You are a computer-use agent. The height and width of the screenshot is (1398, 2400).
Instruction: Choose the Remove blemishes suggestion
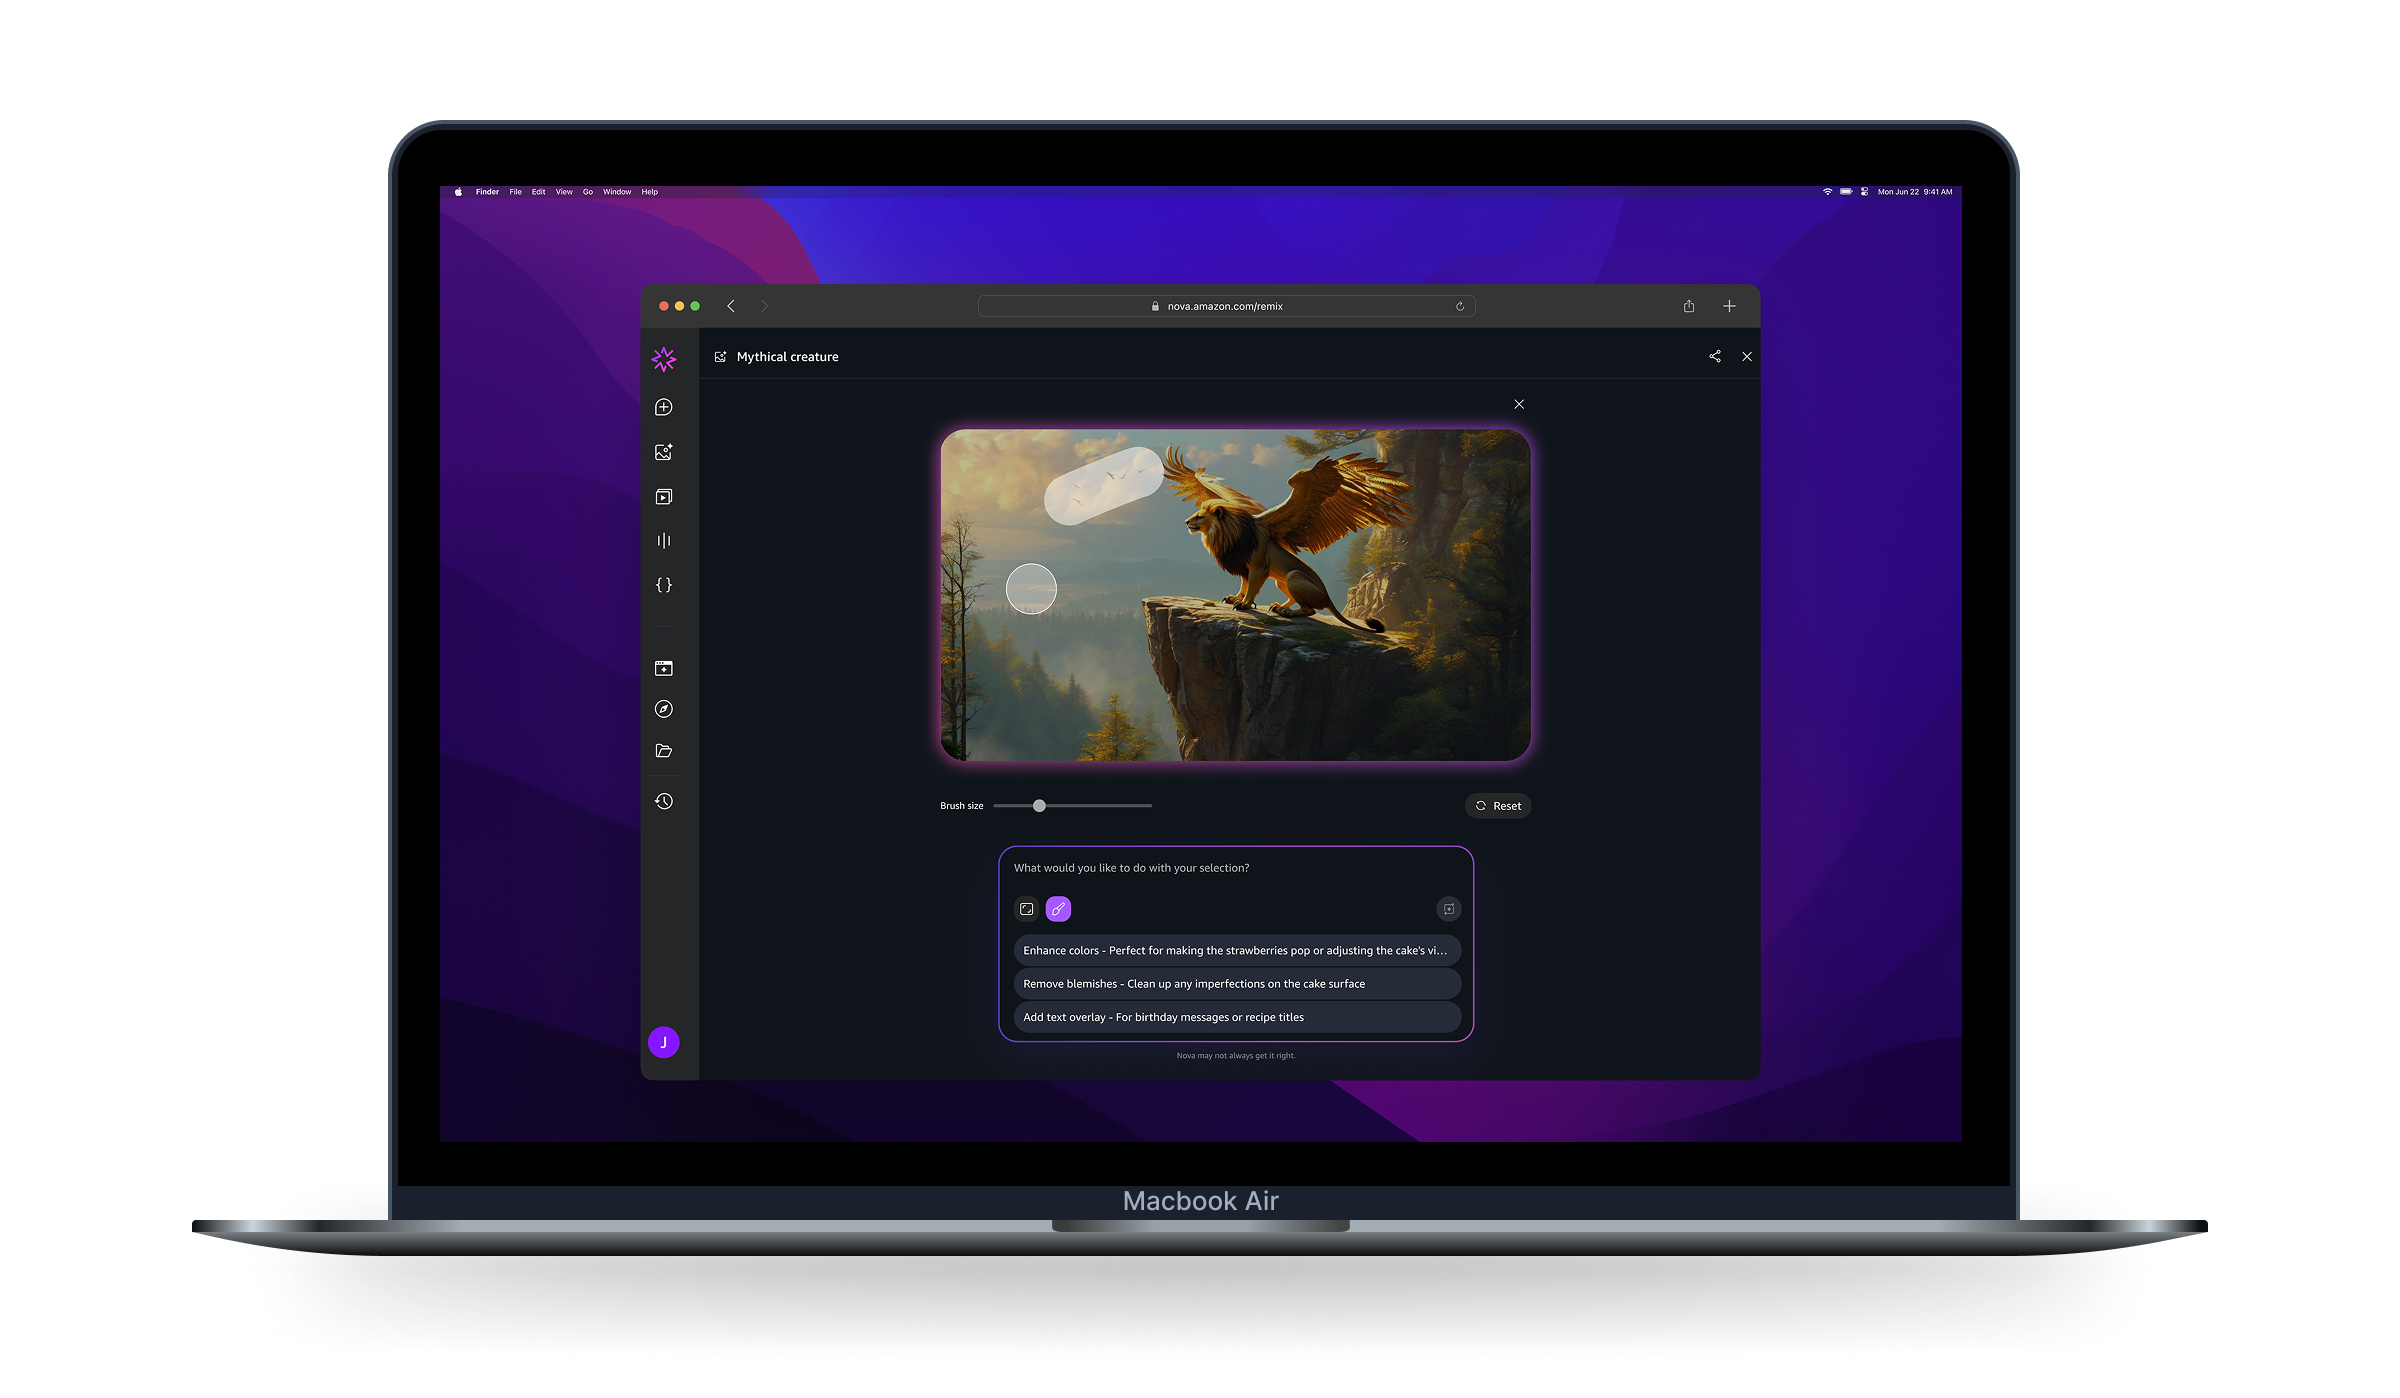pyautogui.click(x=1236, y=984)
